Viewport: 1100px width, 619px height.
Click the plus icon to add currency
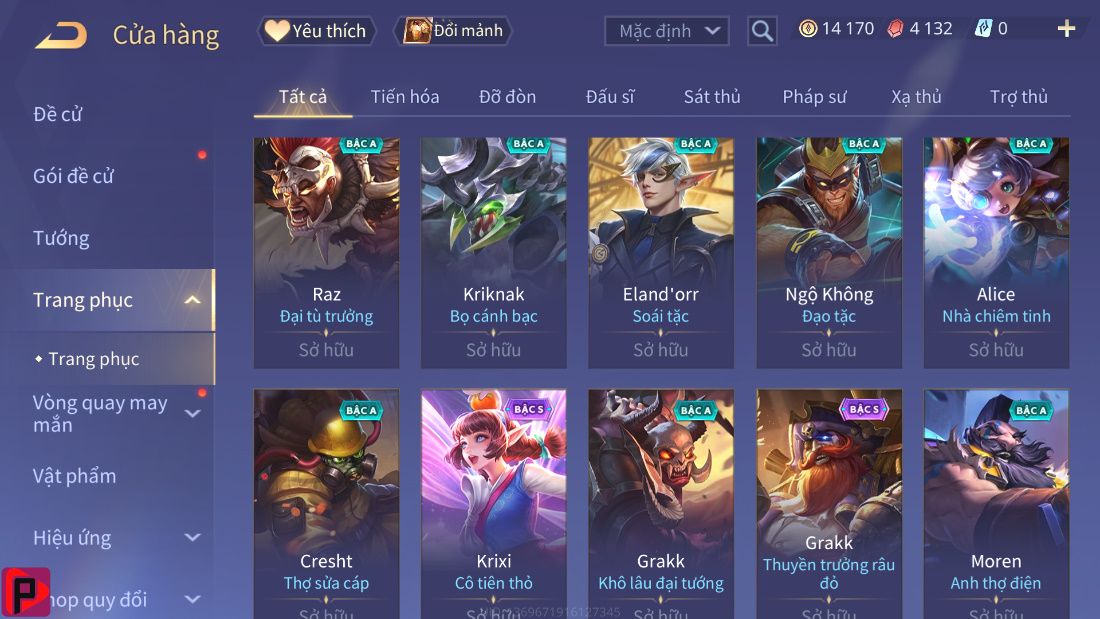[1066, 28]
